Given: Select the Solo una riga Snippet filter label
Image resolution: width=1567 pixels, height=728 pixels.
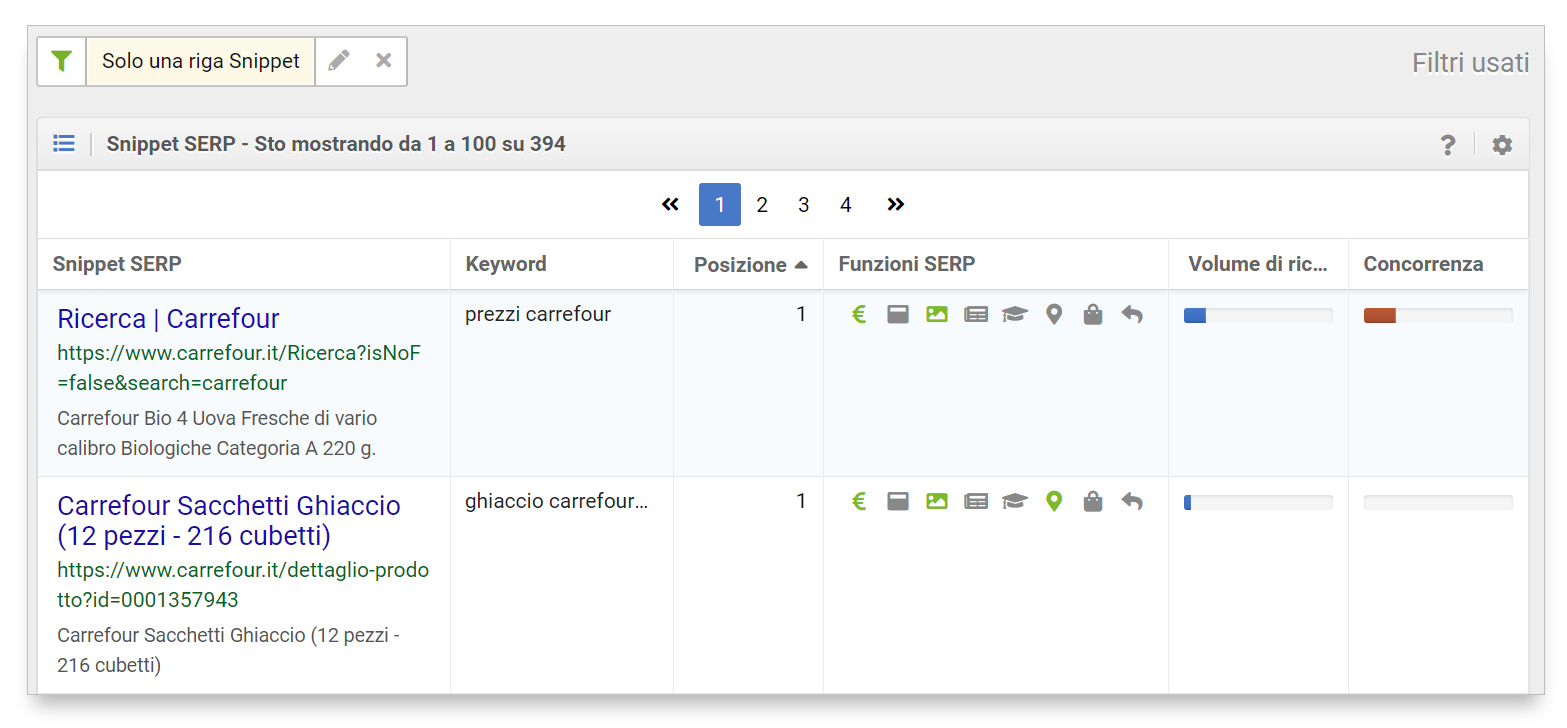Looking at the screenshot, I should [201, 61].
